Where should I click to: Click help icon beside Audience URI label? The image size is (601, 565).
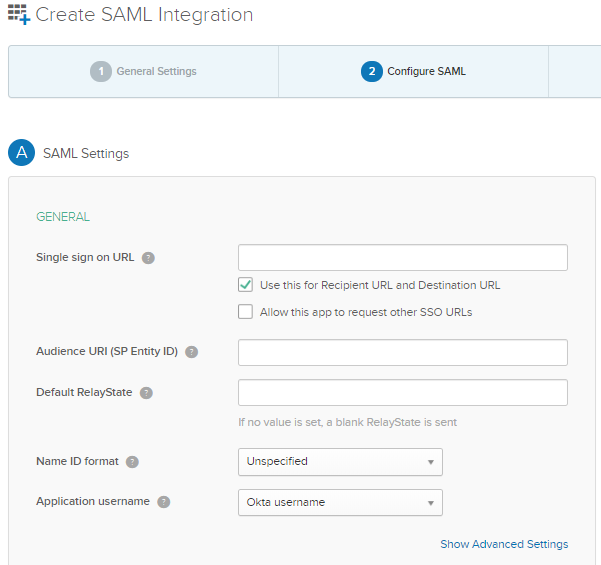(x=192, y=352)
